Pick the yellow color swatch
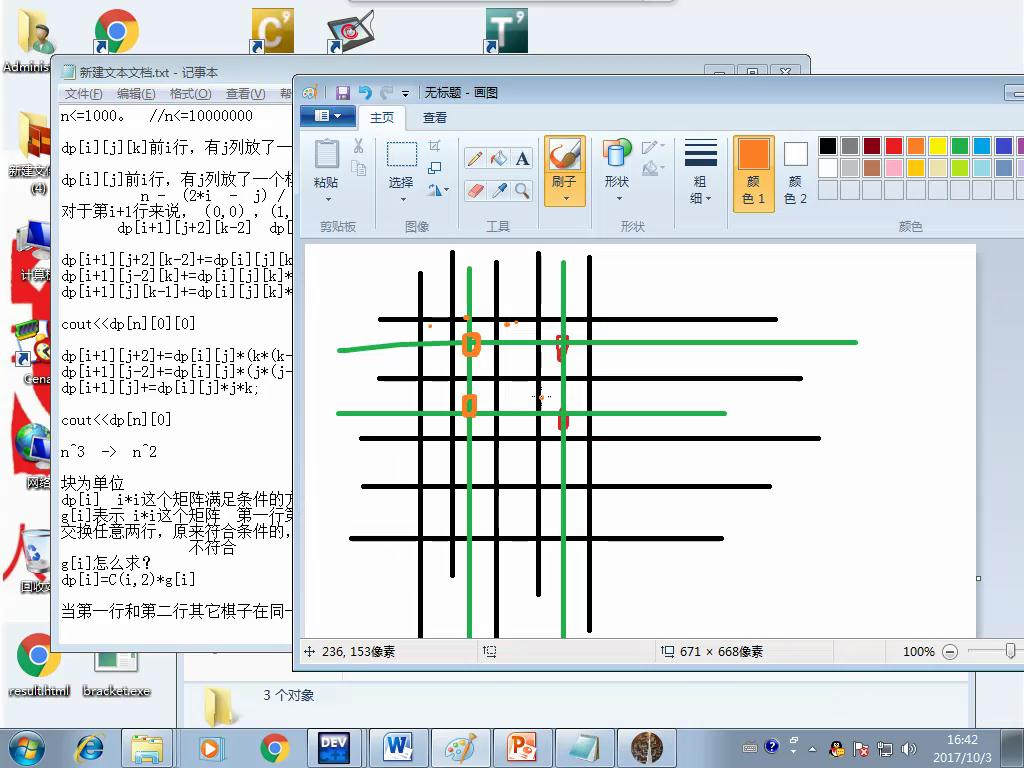The width and height of the screenshot is (1024, 768). [x=938, y=146]
